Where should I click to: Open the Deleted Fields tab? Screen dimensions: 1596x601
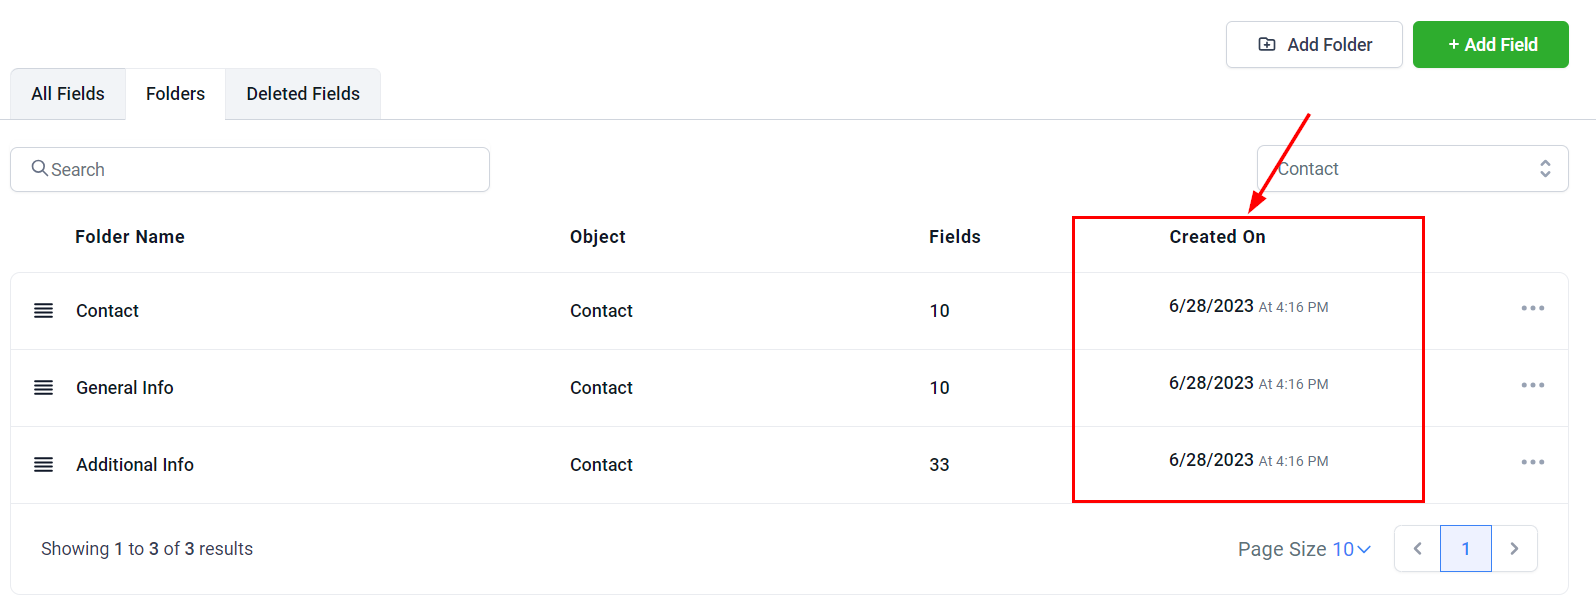pyautogui.click(x=303, y=94)
